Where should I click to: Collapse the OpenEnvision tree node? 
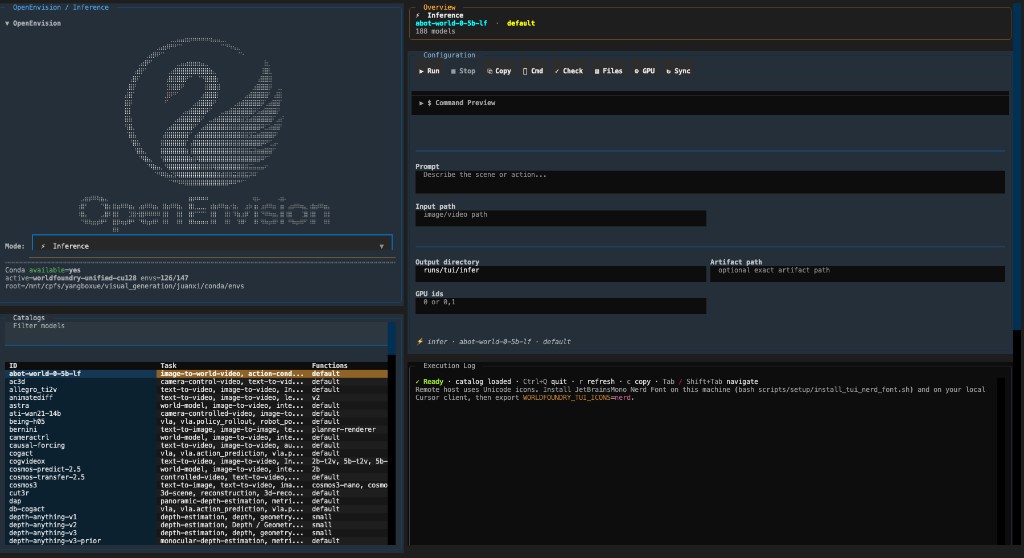coord(33,24)
